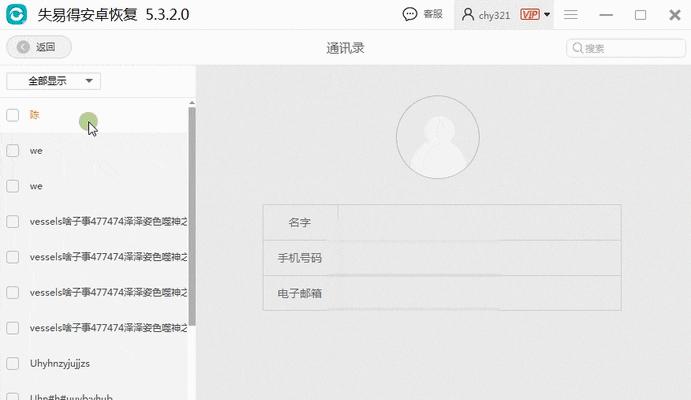Click the 手机号码 phone number value field
The height and width of the screenshot is (400, 691).
[479, 258]
